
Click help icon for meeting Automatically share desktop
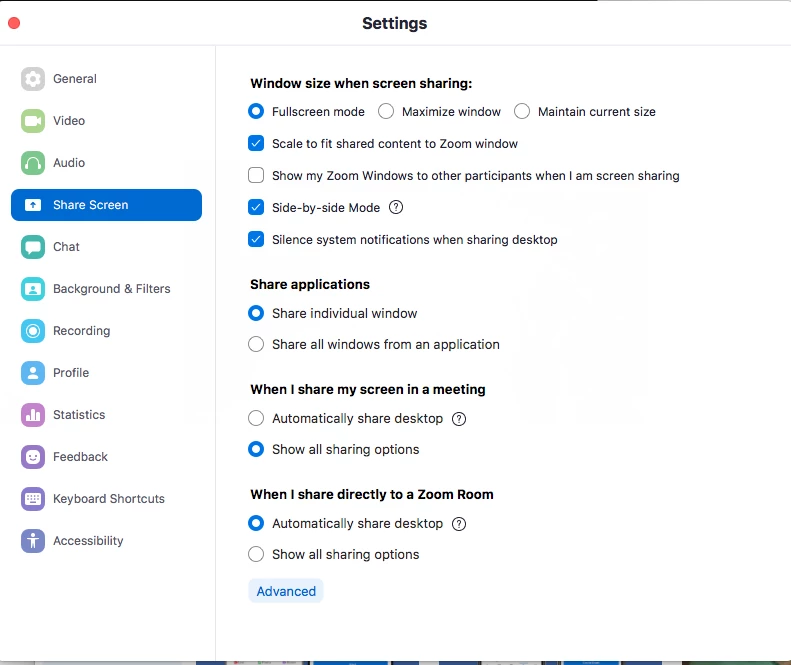[459, 419]
